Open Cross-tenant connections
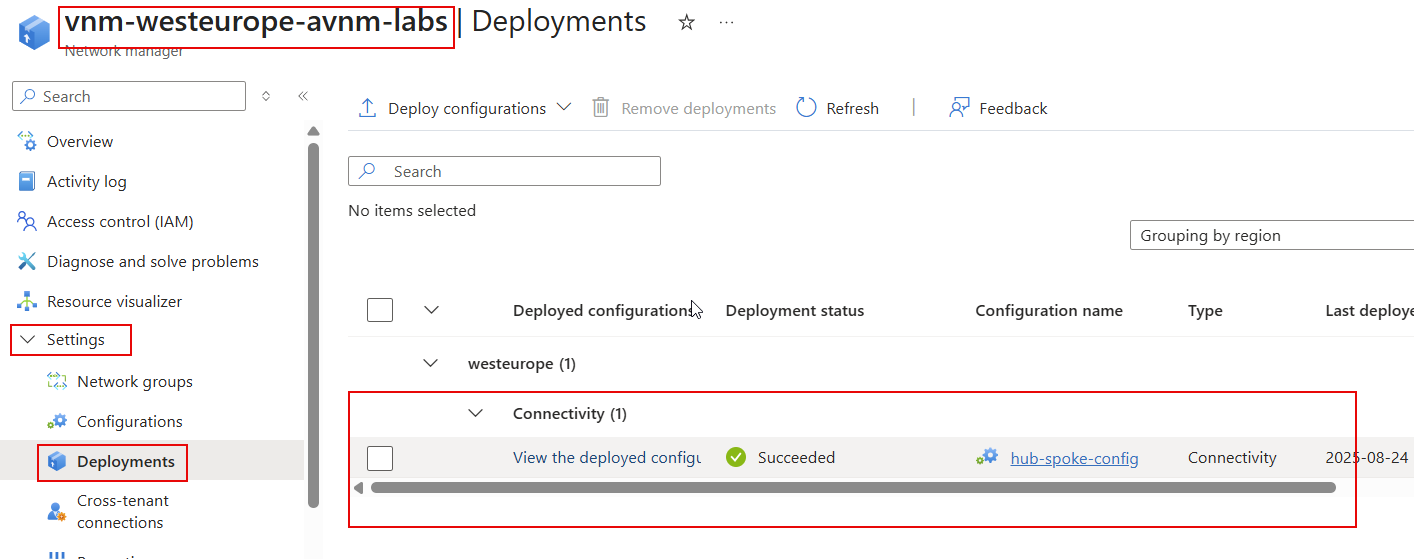 click(x=123, y=512)
